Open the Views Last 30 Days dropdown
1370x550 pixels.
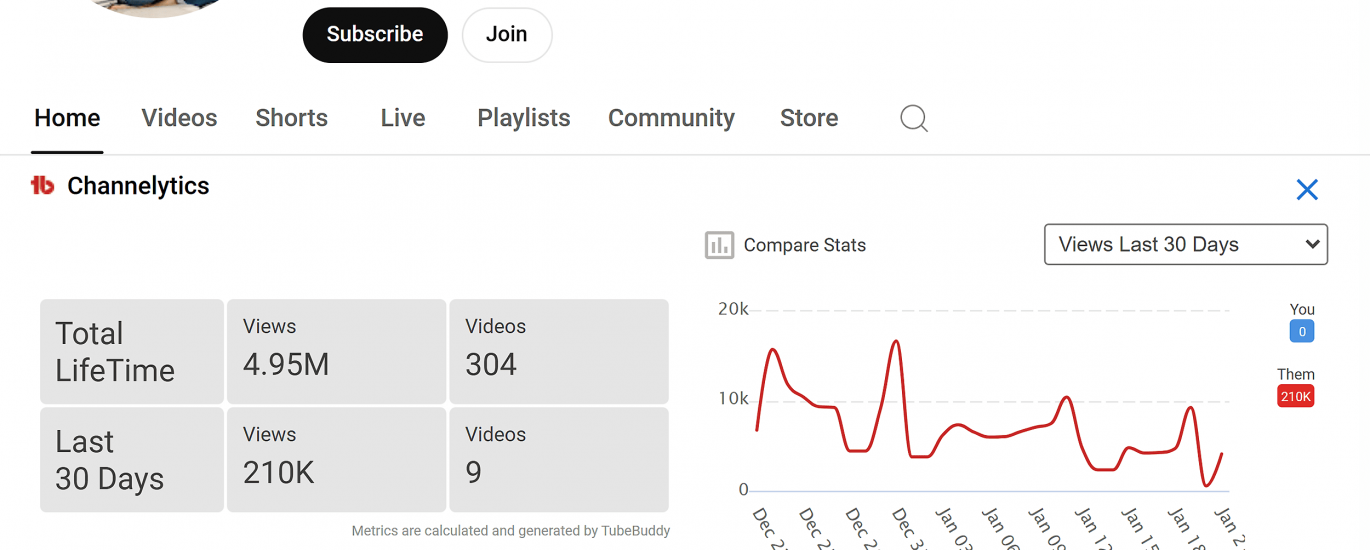click(1185, 245)
